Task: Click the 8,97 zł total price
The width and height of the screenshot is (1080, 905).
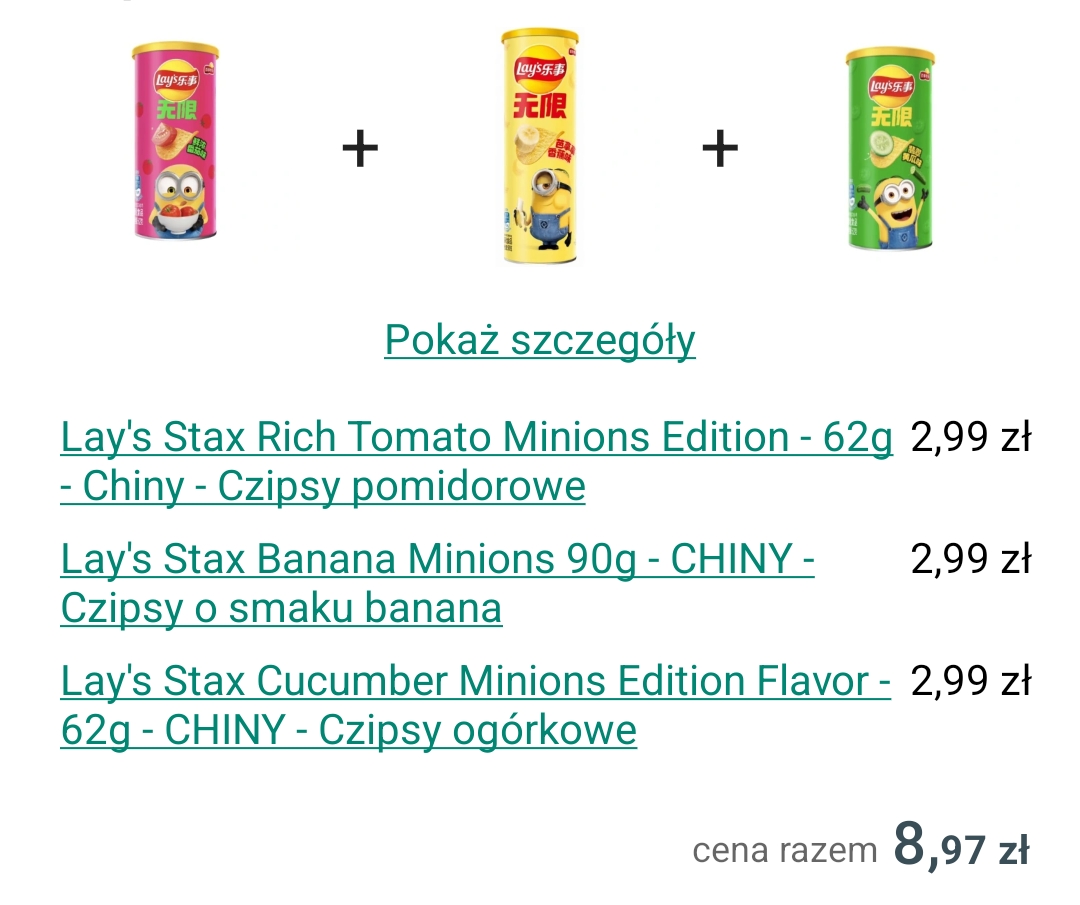Action: [961, 846]
